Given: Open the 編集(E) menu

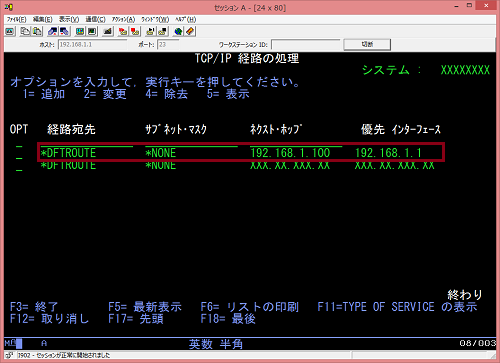Looking at the screenshot, I should pyautogui.click(x=42, y=19).
